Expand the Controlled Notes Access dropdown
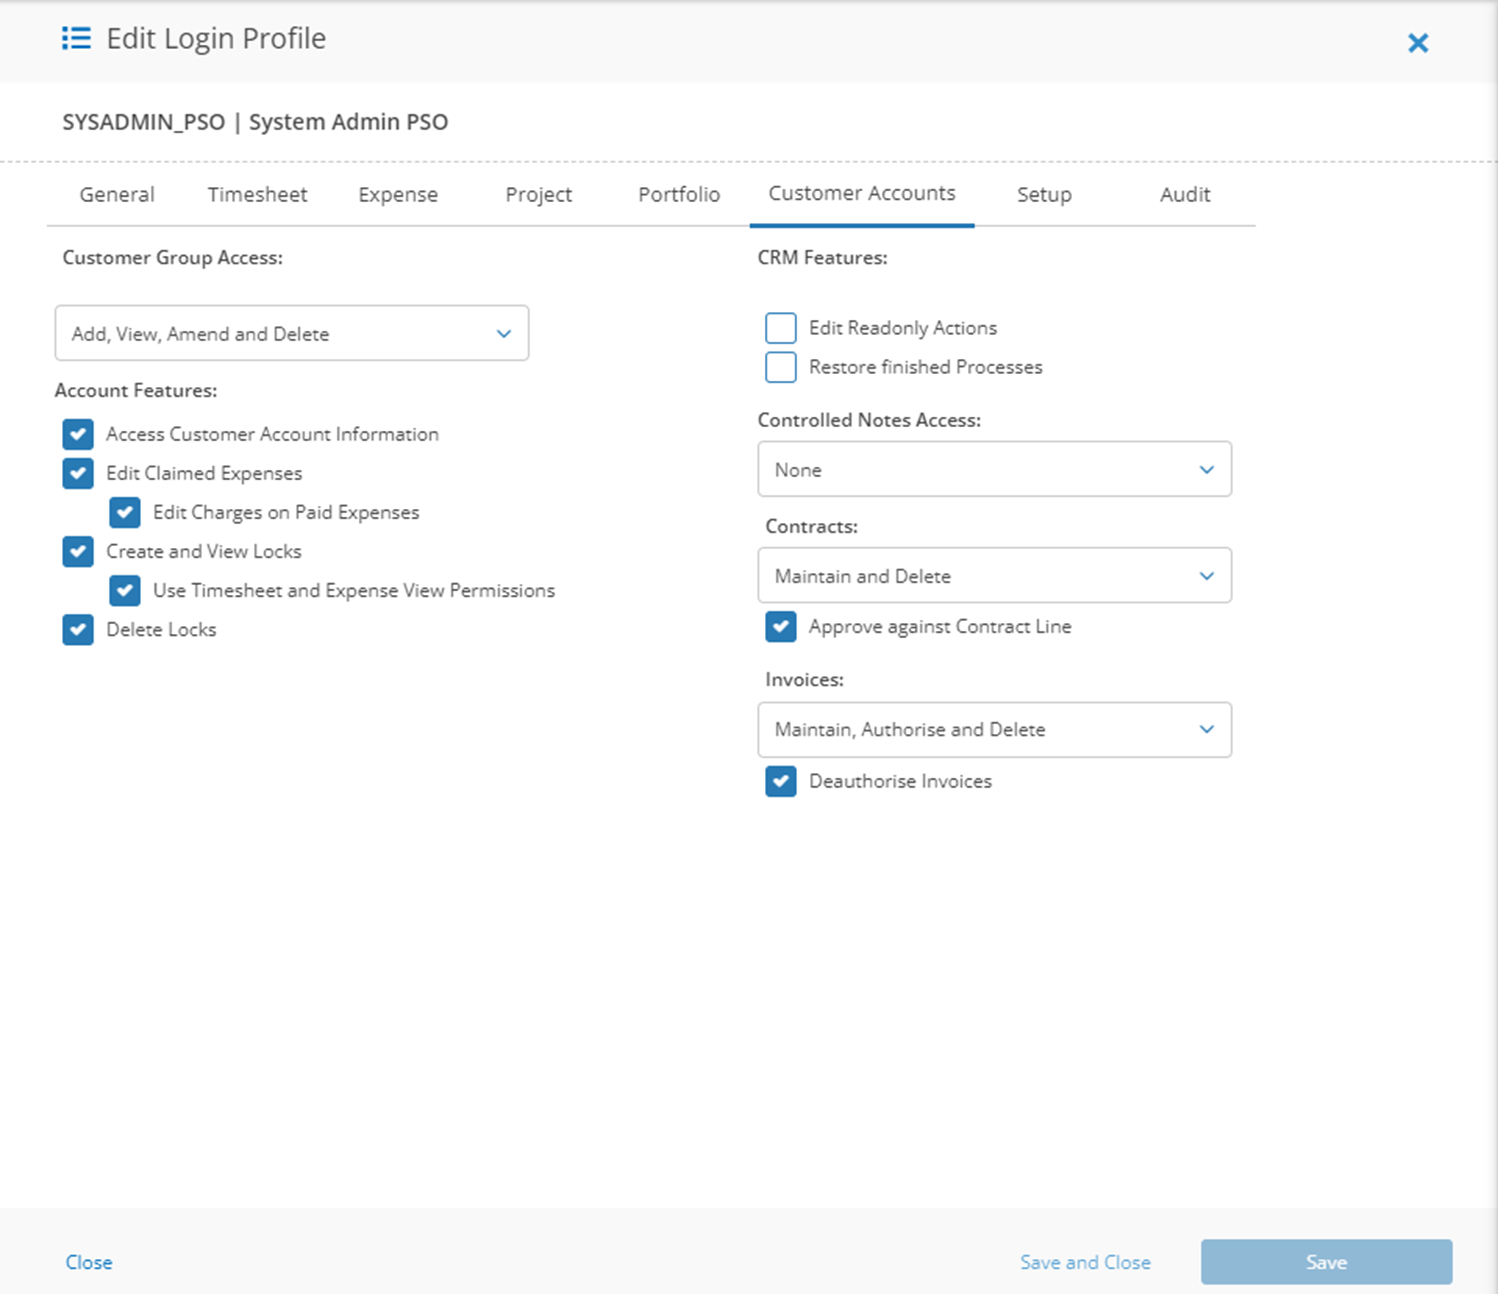The image size is (1498, 1294). [994, 470]
